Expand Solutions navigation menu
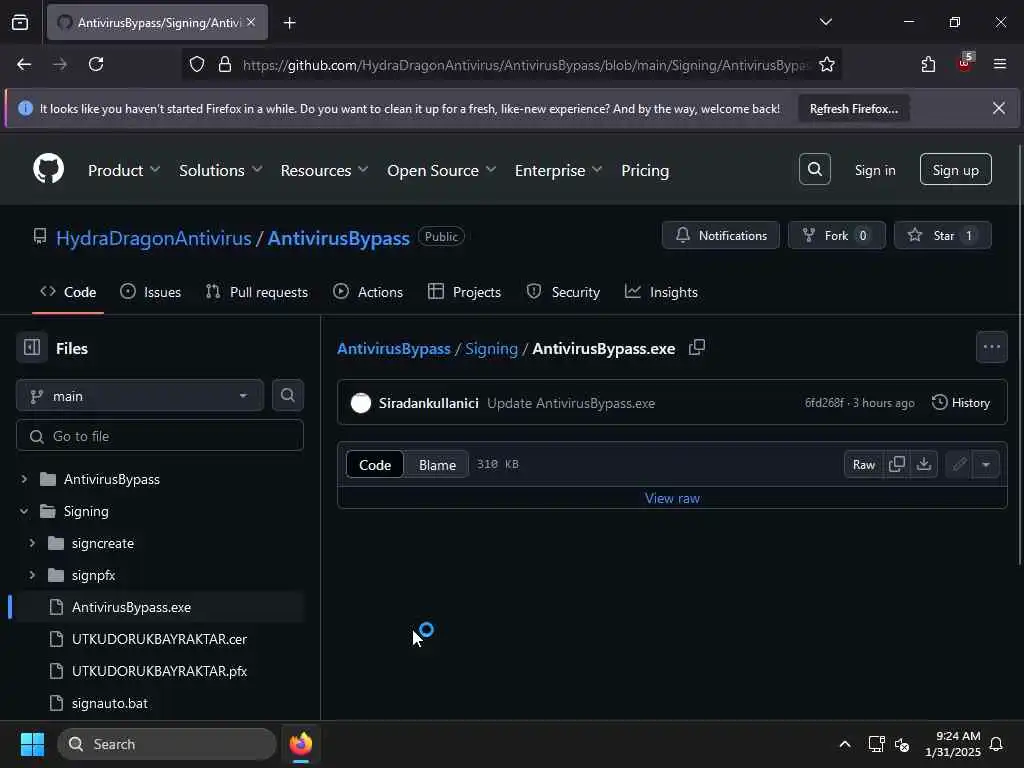The width and height of the screenshot is (1024, 768). (221, 170)
